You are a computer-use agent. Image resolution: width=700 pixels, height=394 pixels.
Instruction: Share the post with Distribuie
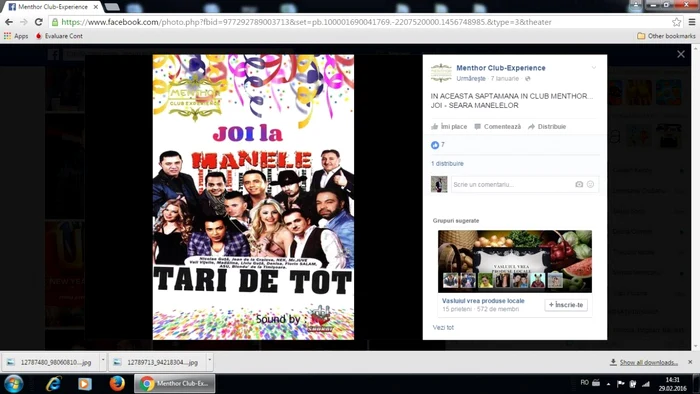click(x=547, y=127)
